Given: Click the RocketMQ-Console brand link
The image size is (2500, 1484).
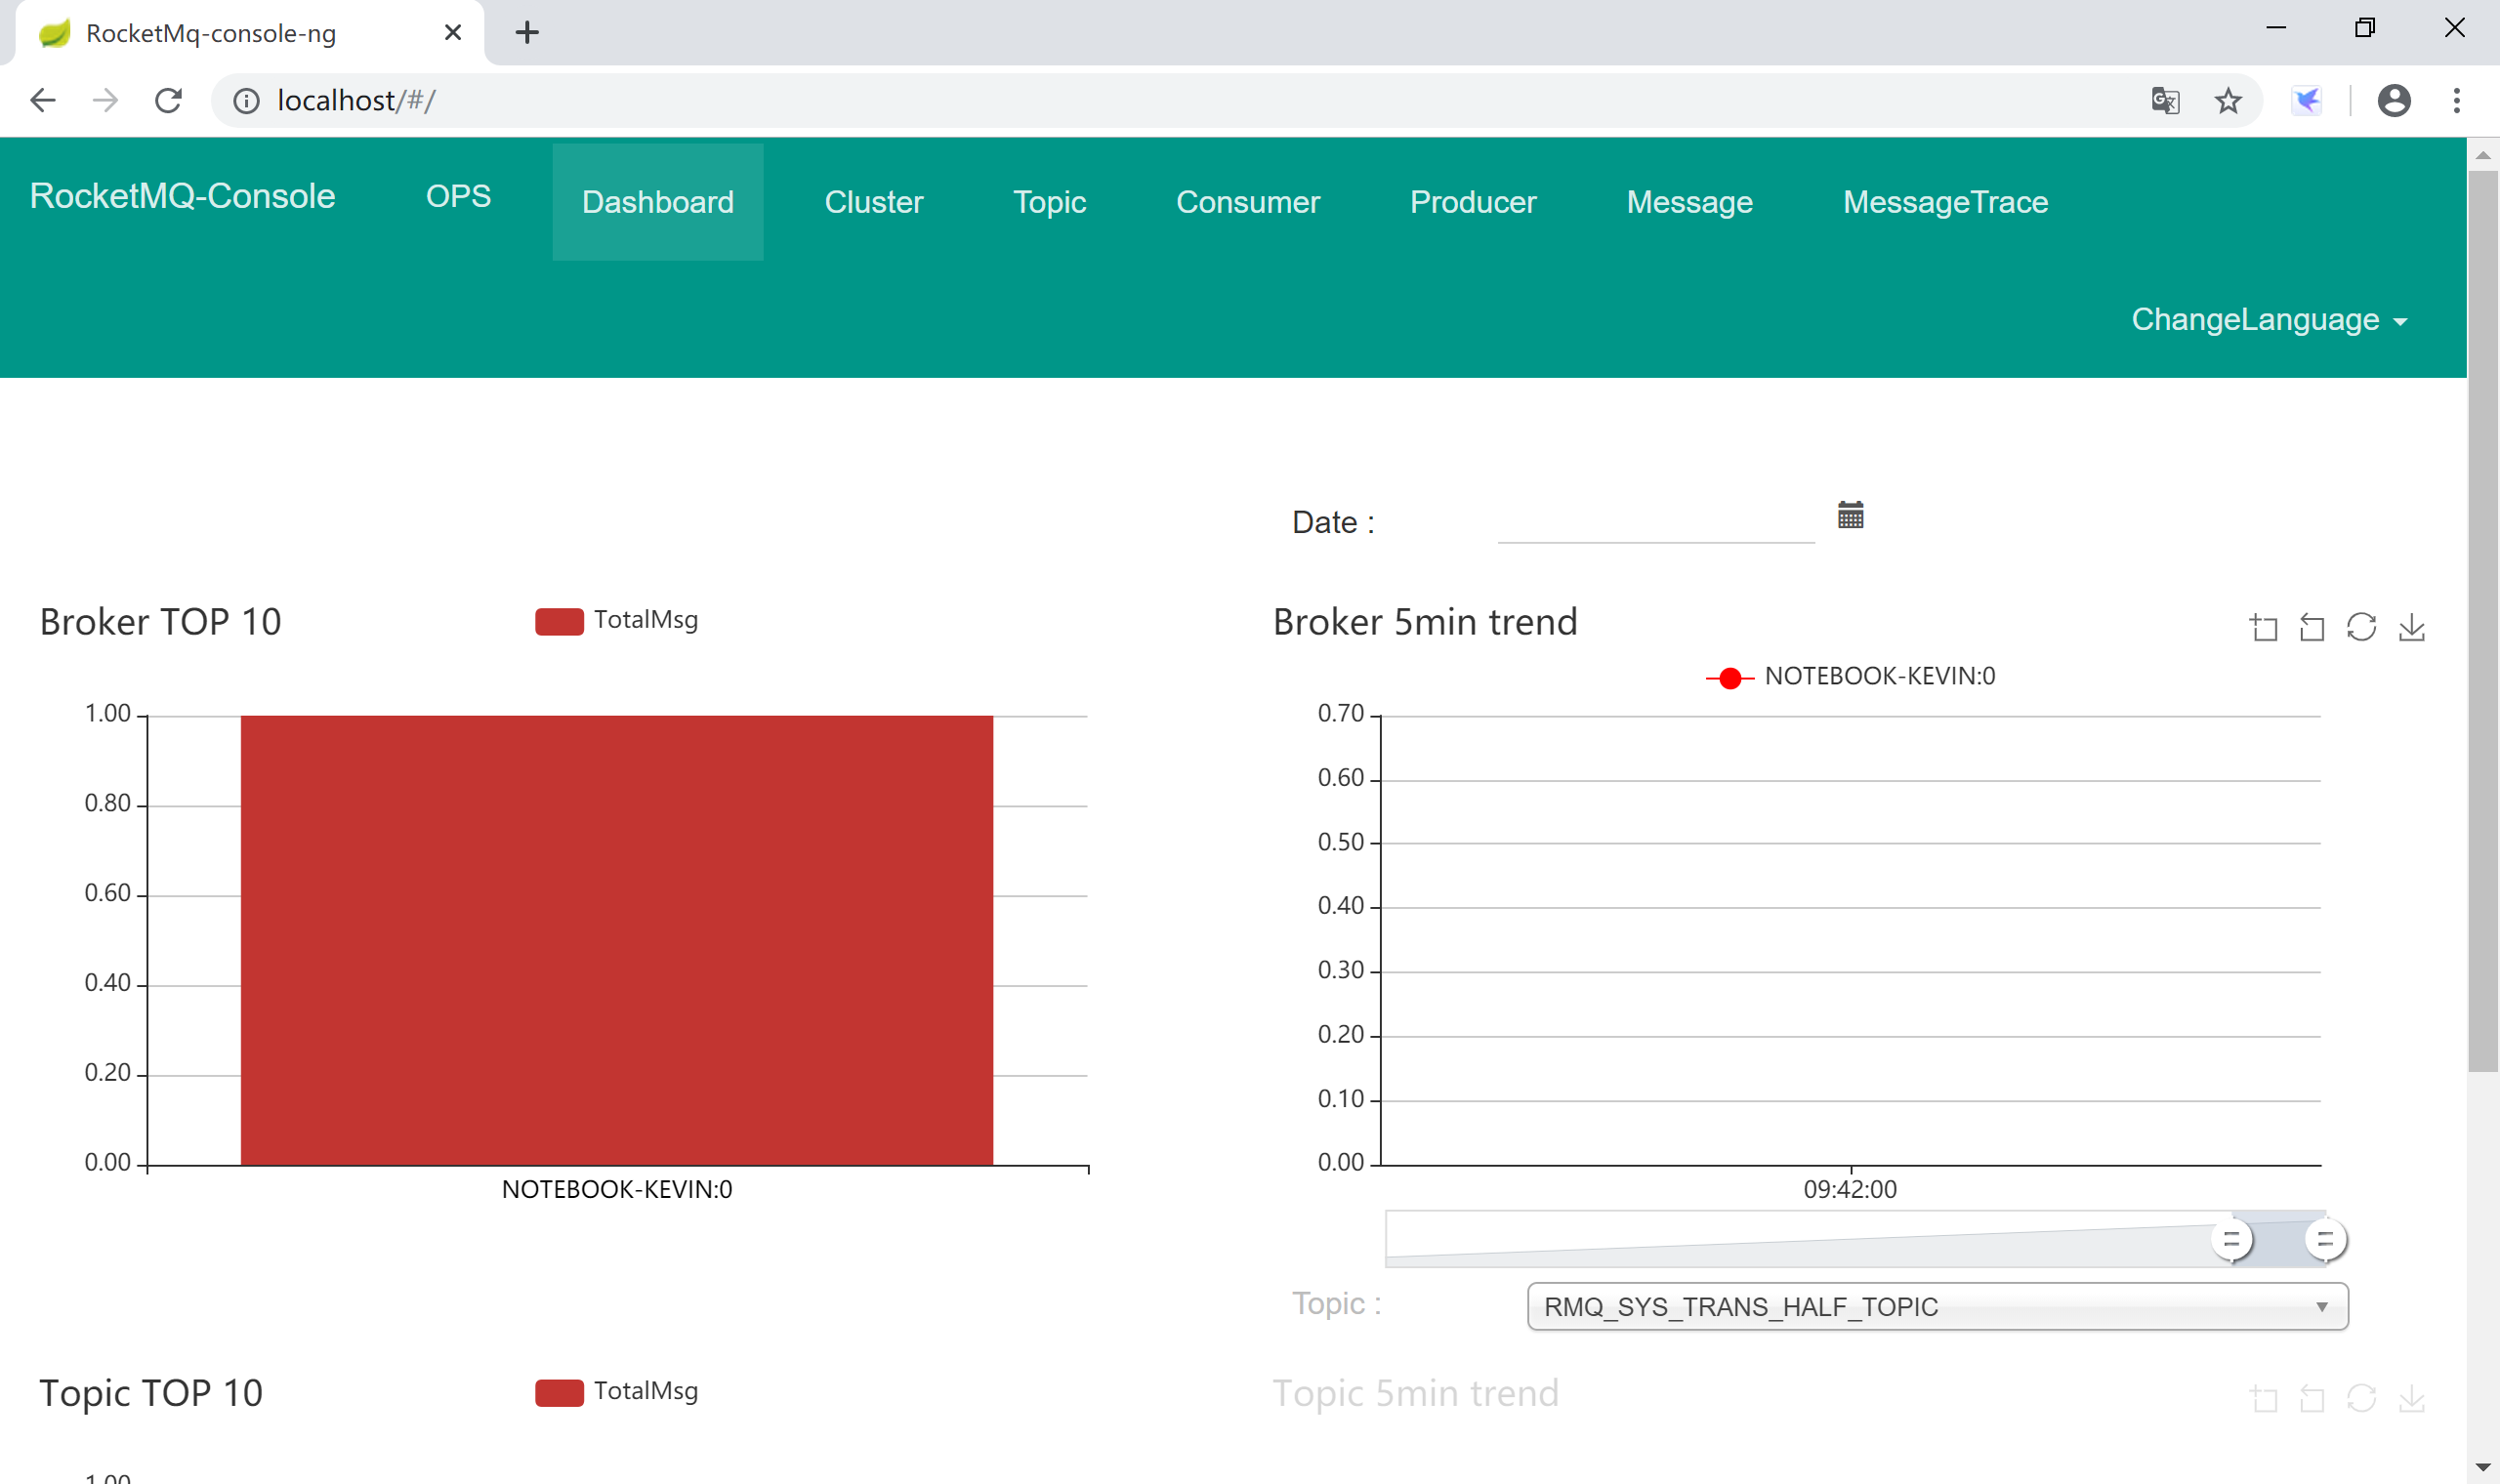Looking at the screenshot, I should (182, 196).
